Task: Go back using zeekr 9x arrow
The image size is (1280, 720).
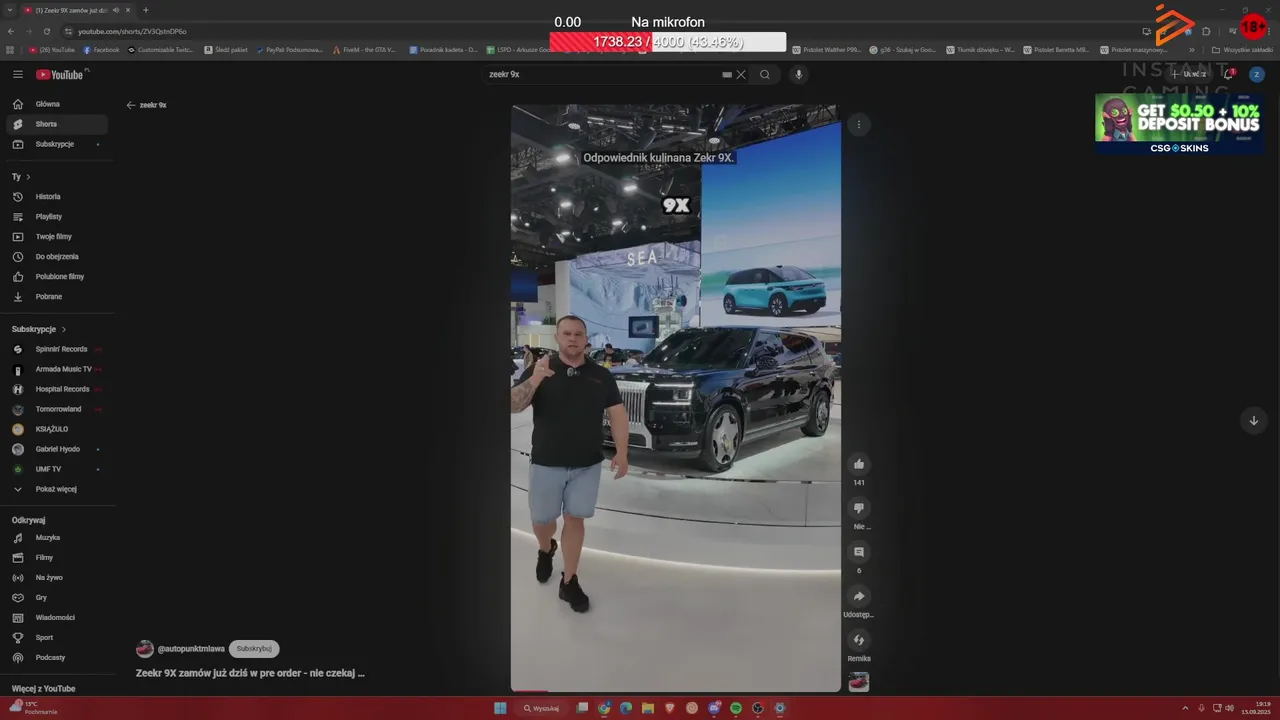Action: 131,105
